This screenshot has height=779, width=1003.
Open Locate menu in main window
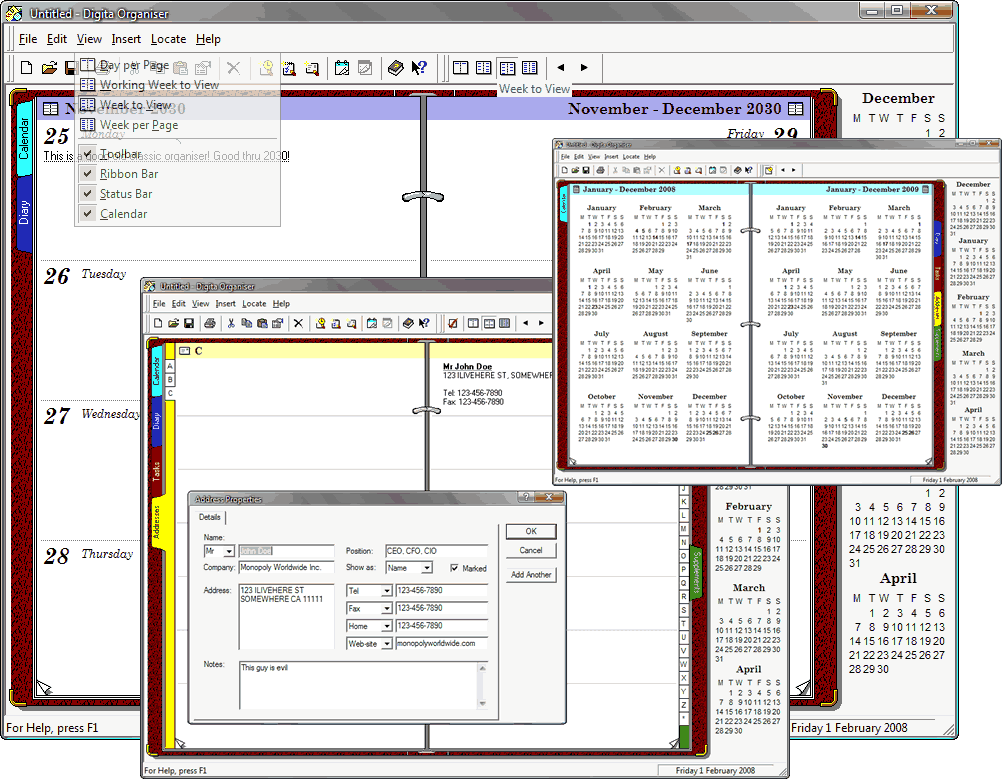[x=168, y=39]
